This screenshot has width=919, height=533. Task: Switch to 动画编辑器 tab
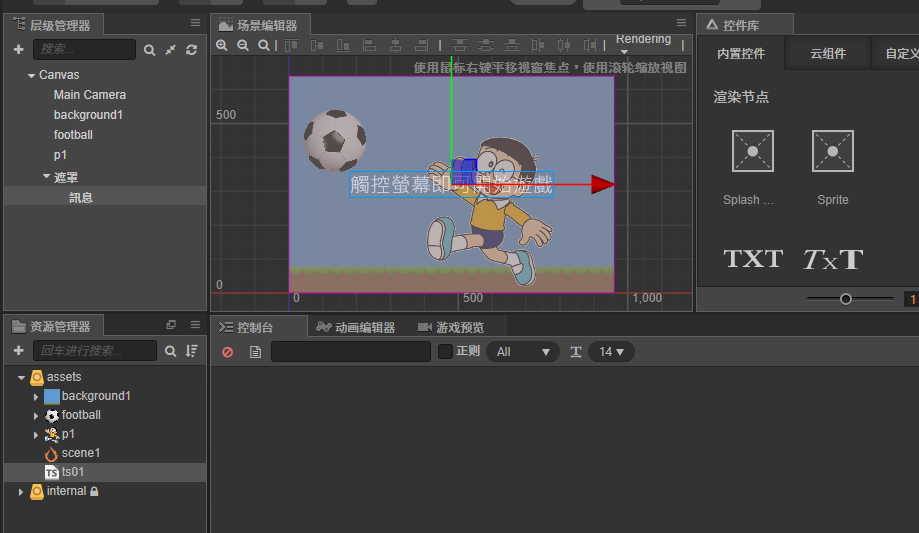[x=356, y=327]
